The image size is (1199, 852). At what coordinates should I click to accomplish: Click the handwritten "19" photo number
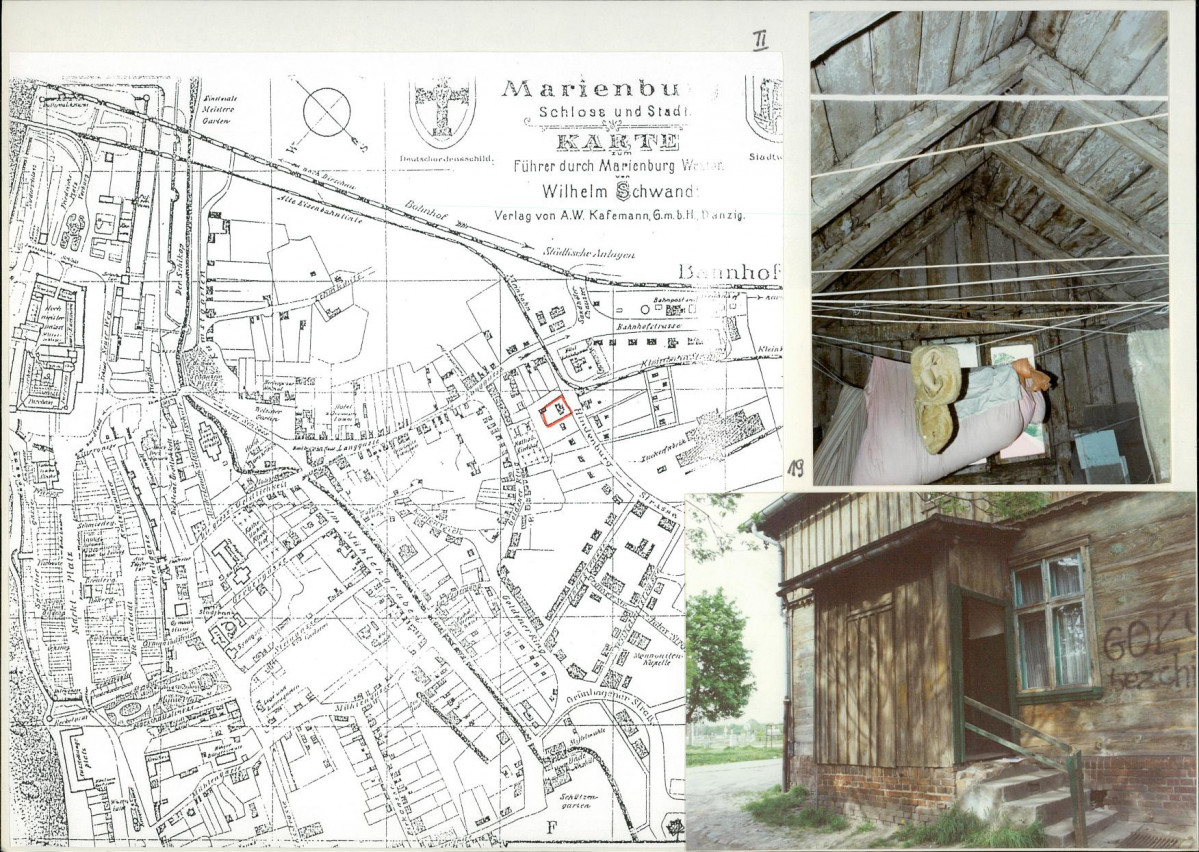point(796,468)
